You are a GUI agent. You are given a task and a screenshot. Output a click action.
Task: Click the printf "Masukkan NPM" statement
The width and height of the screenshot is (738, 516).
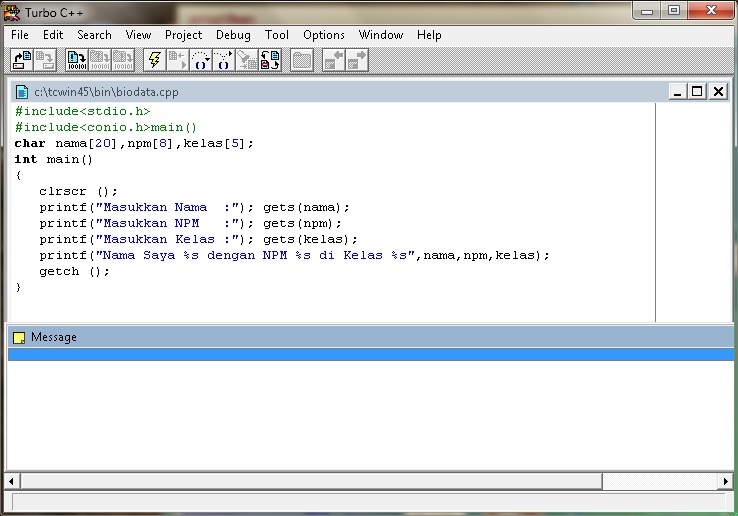coord(146,223)
